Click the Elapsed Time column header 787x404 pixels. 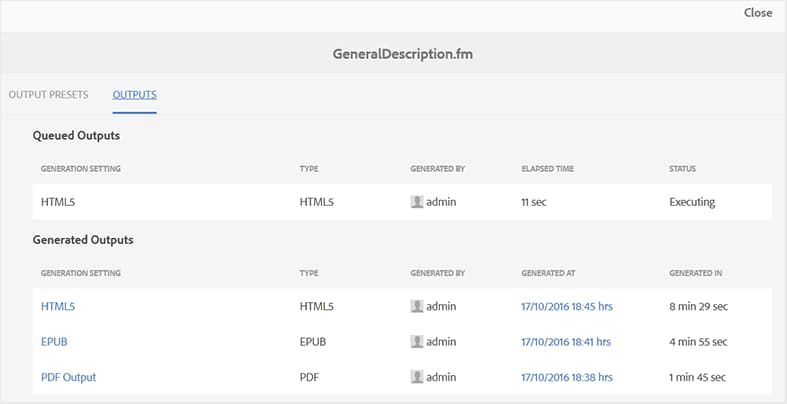547,169
